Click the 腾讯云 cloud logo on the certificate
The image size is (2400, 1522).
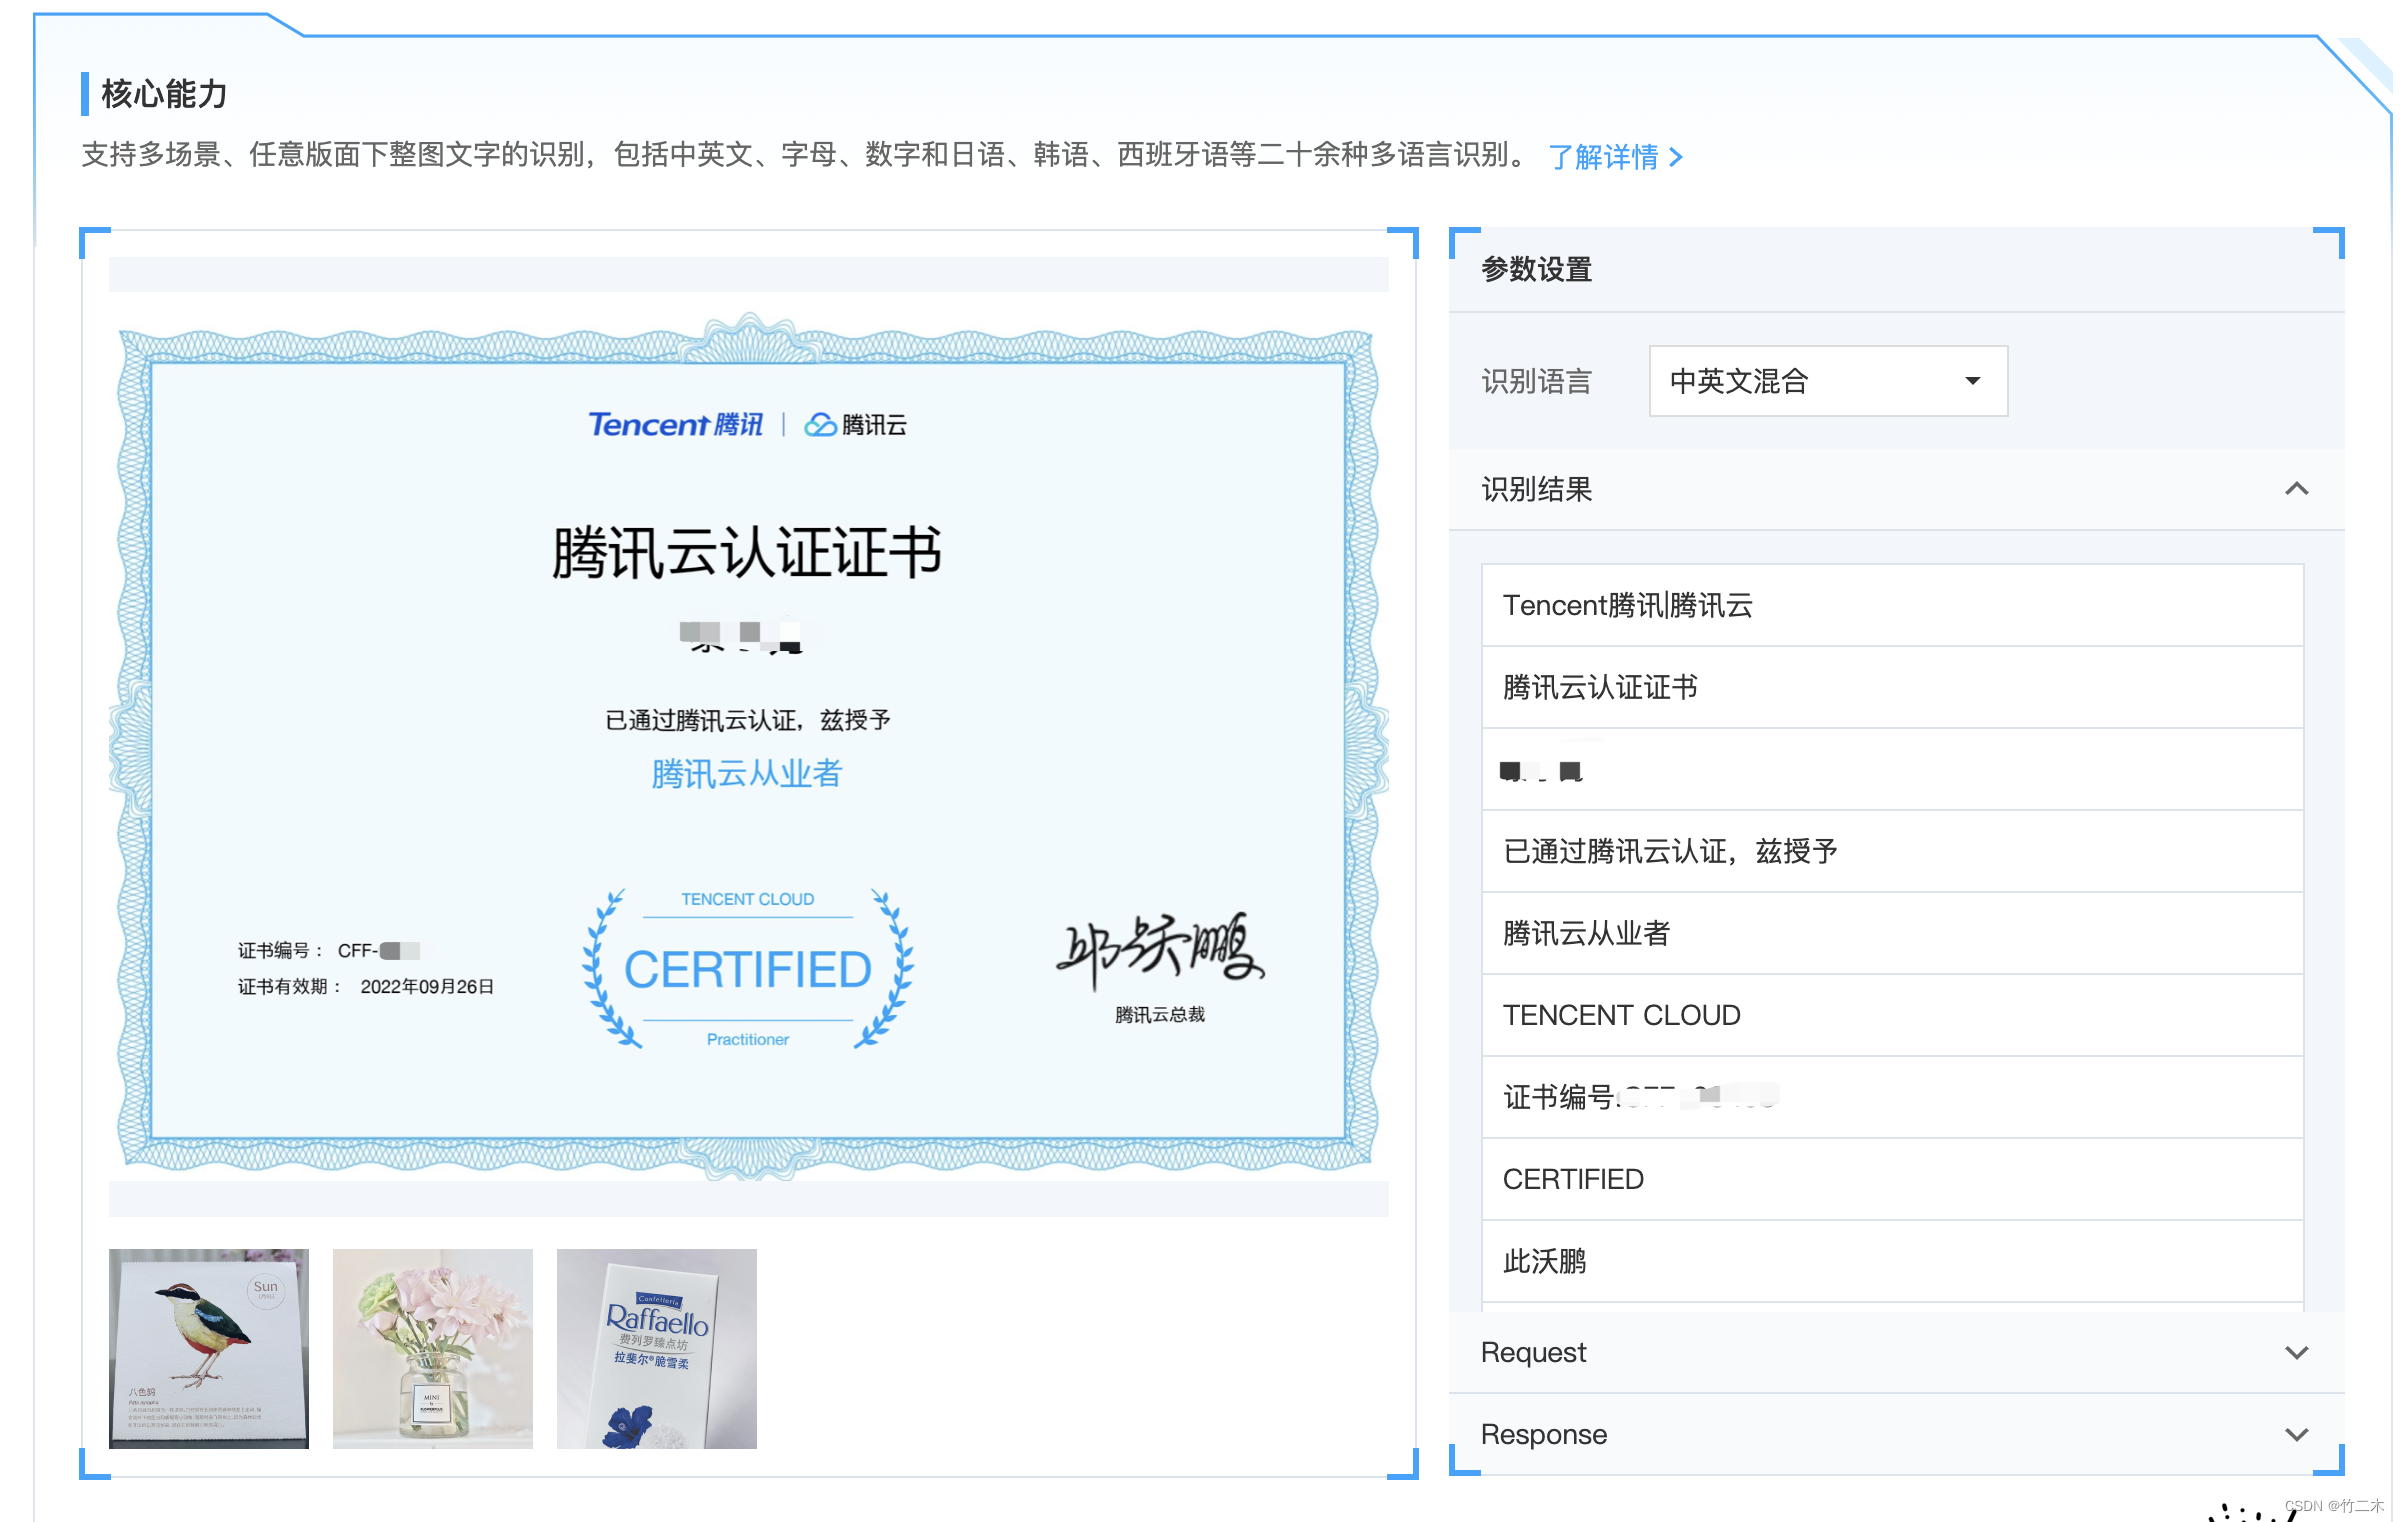point(856,425)
